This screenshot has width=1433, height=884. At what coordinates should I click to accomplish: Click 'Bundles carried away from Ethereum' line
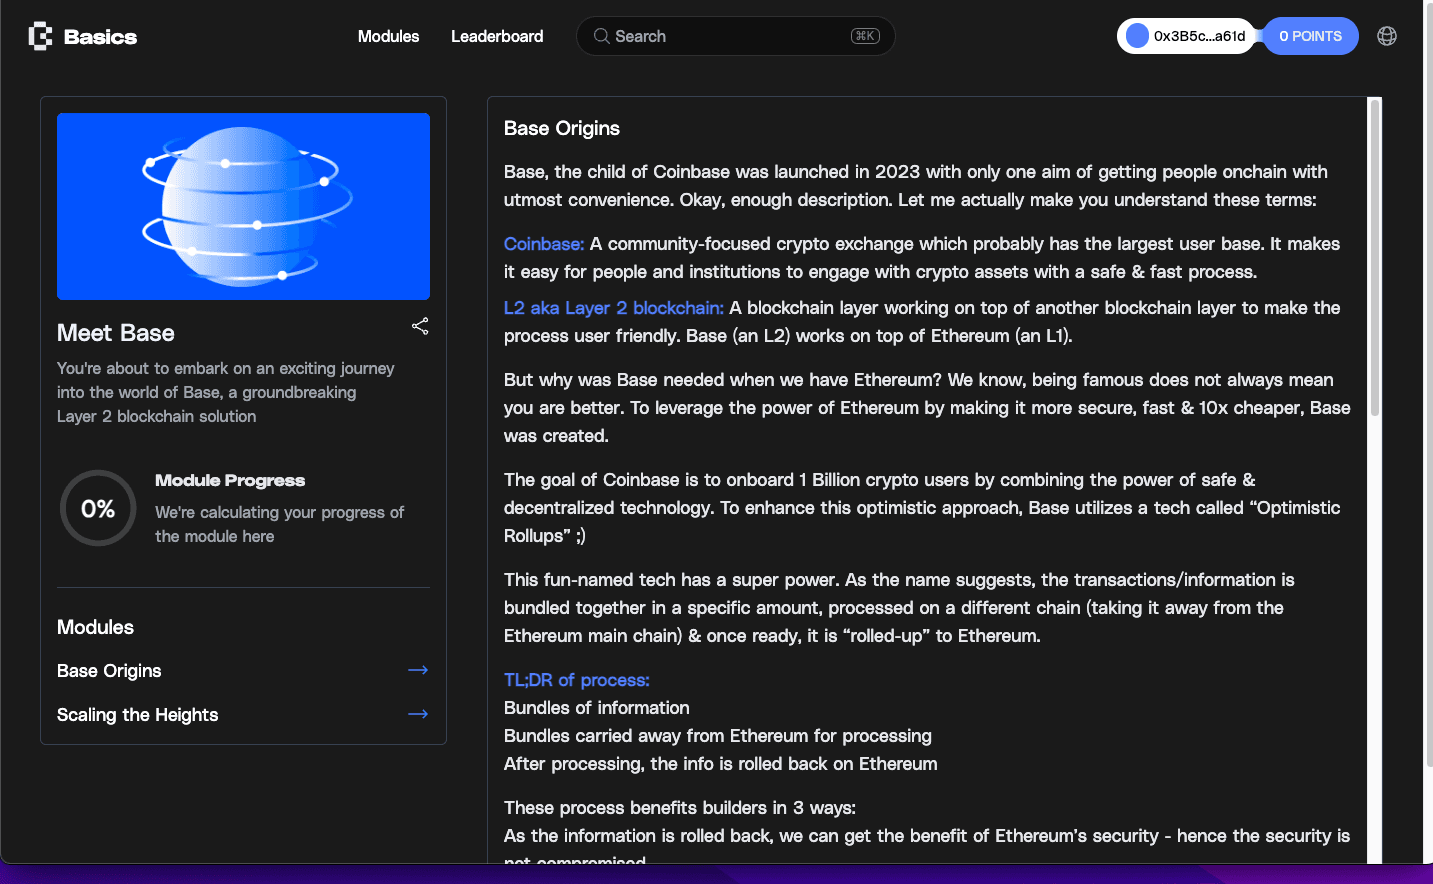[718, 736]
